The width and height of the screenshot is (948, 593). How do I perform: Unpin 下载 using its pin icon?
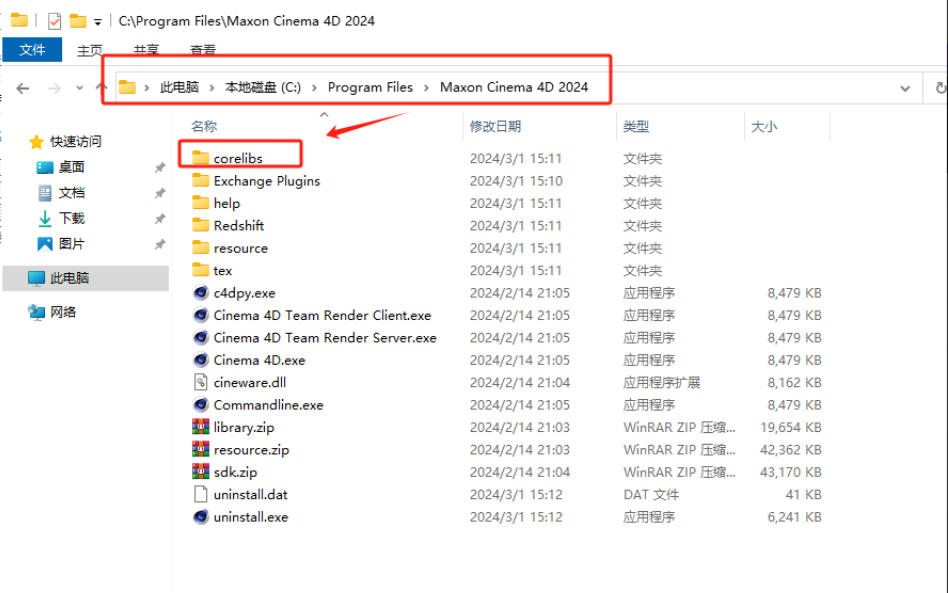click(160, 218)
